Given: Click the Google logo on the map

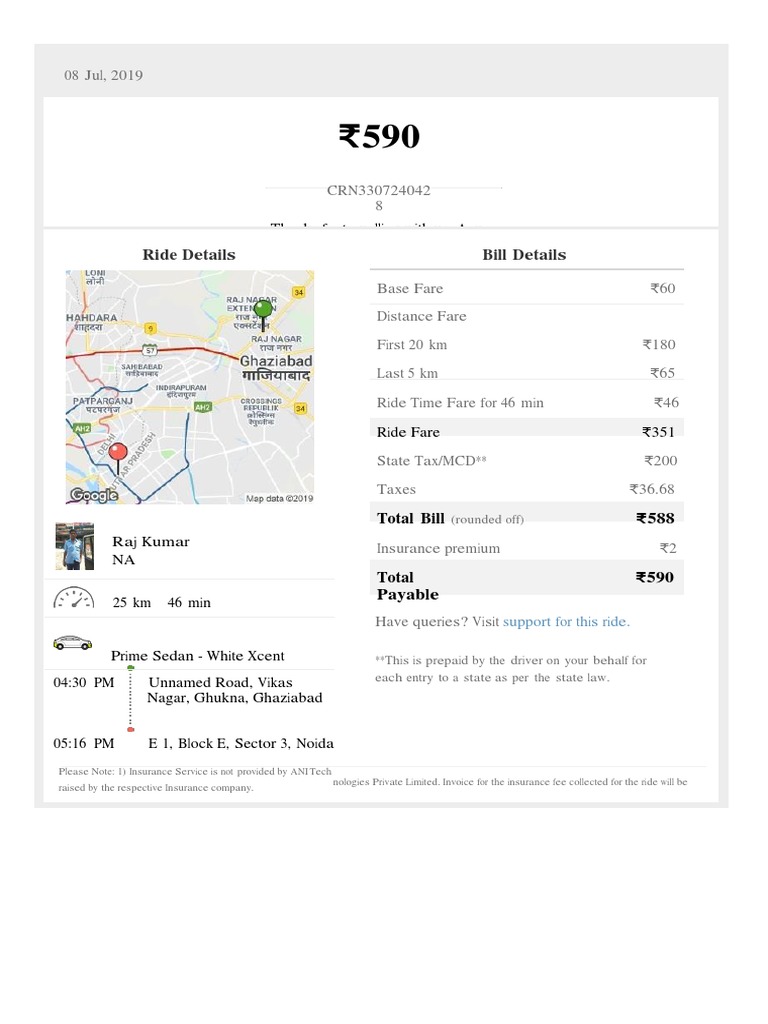Looking at the screenshot, I should click(x=93, y=495).
